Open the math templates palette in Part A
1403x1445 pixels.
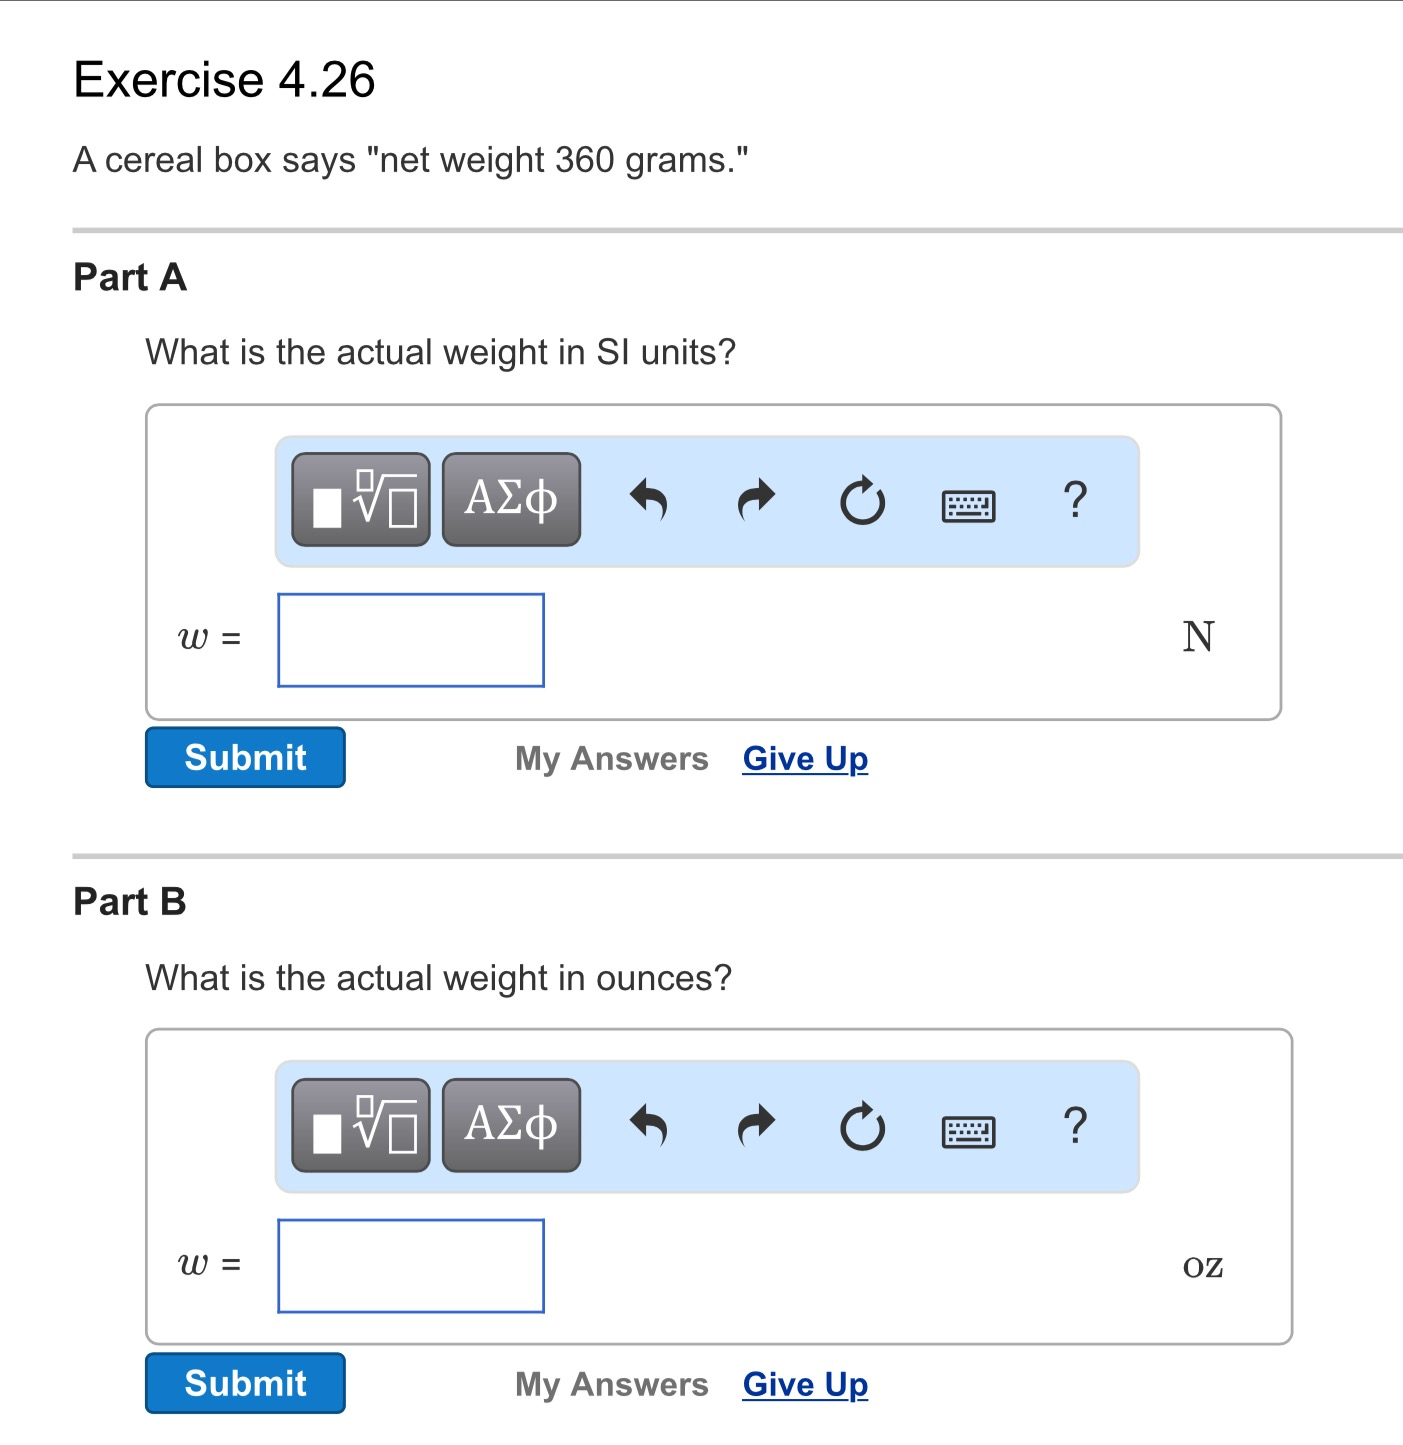coord(360,500)
